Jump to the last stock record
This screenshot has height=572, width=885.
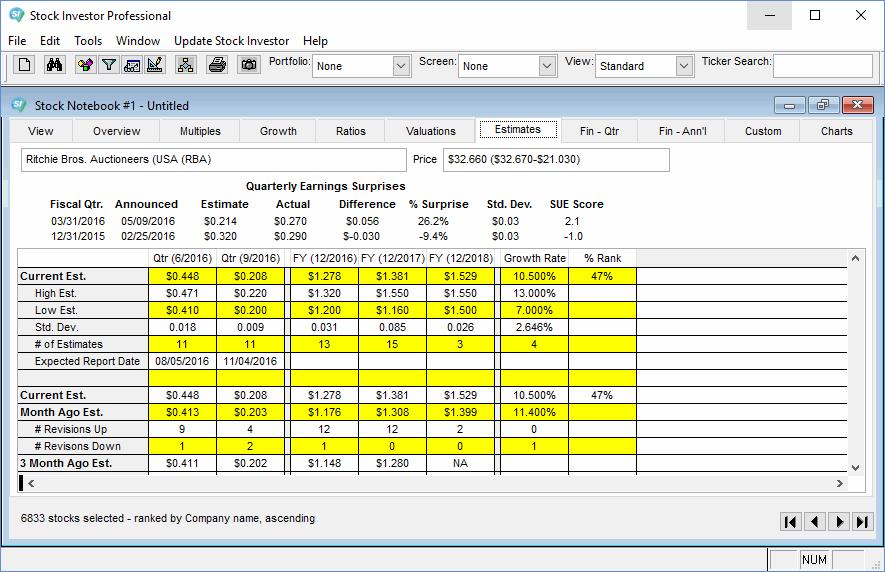(862, 522)
